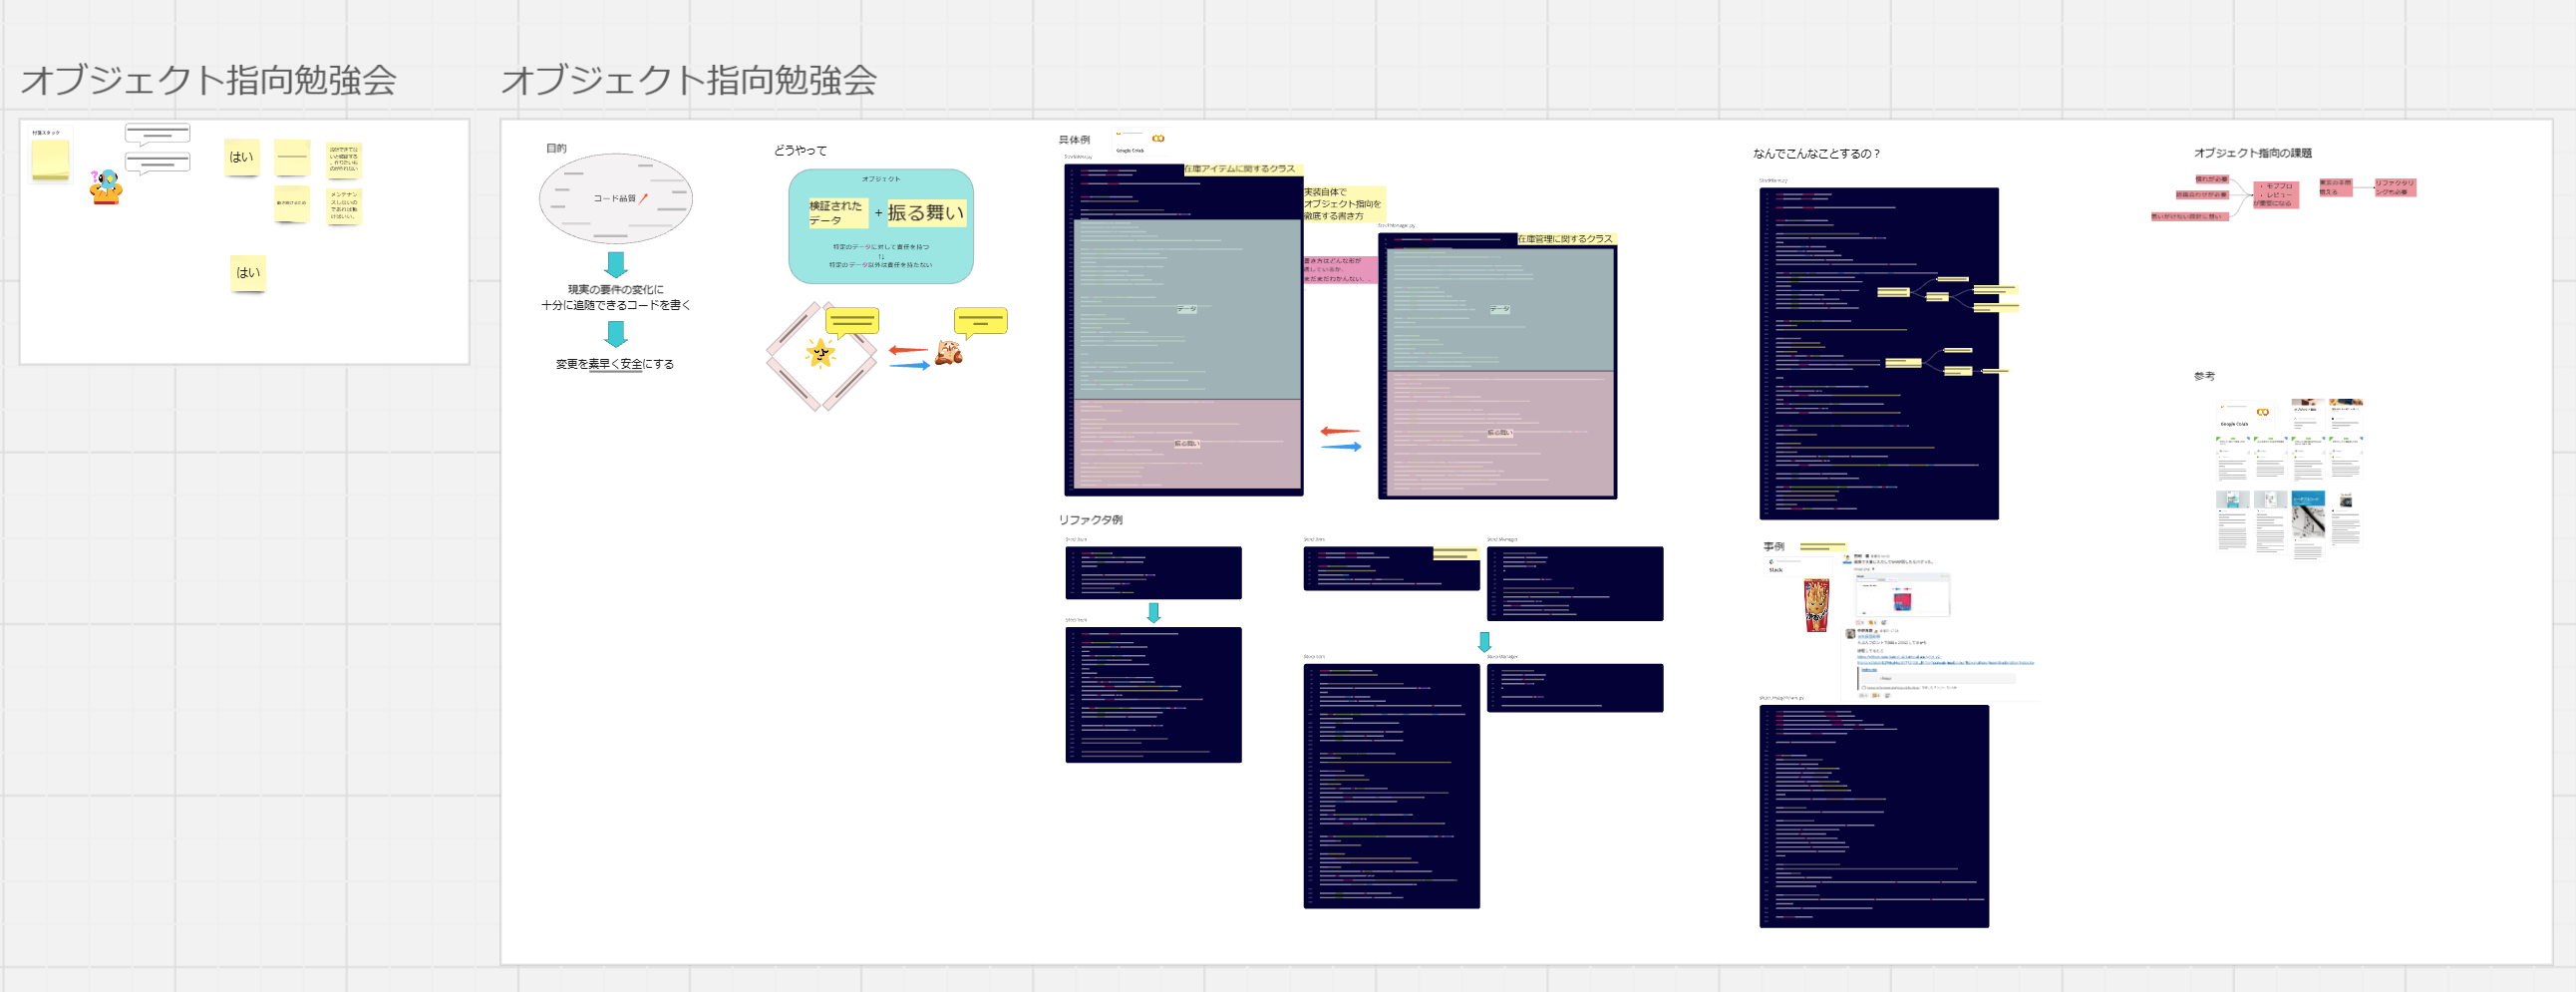Click the pink モブプロ レビュー sticky

click(2276, 194)
